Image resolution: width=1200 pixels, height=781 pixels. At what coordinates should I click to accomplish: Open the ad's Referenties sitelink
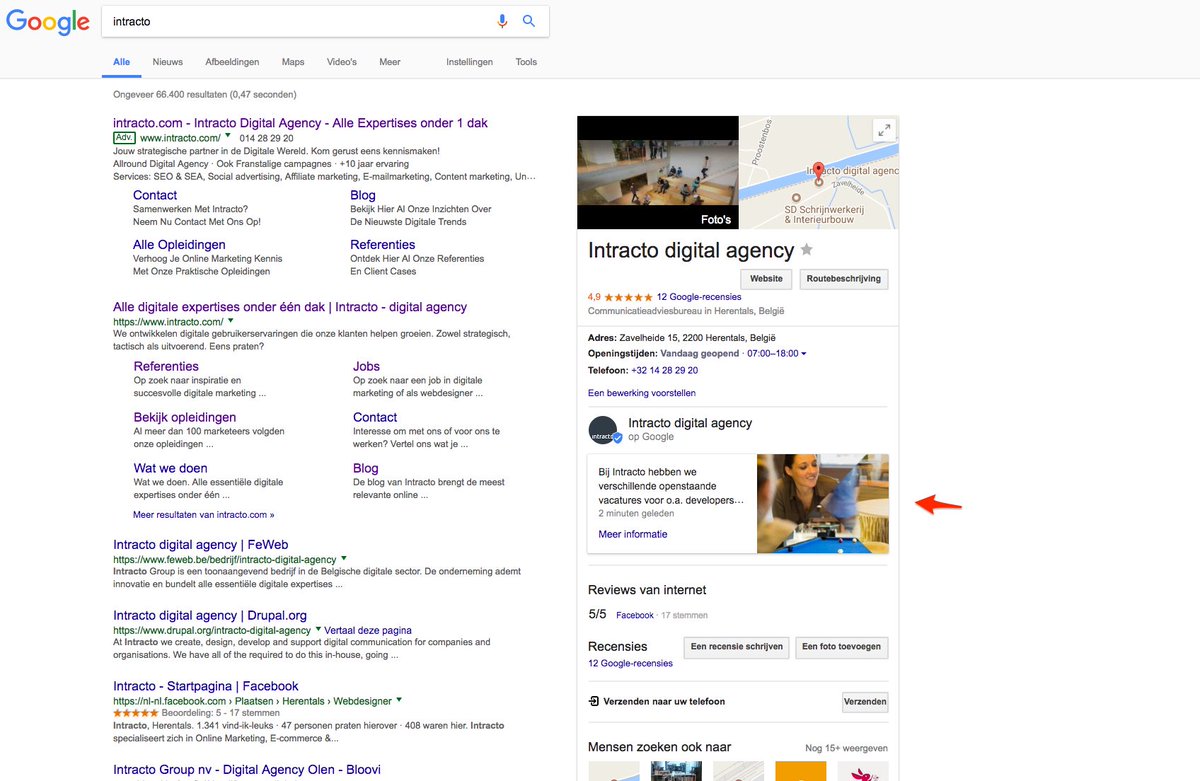(x=382, y=244)
